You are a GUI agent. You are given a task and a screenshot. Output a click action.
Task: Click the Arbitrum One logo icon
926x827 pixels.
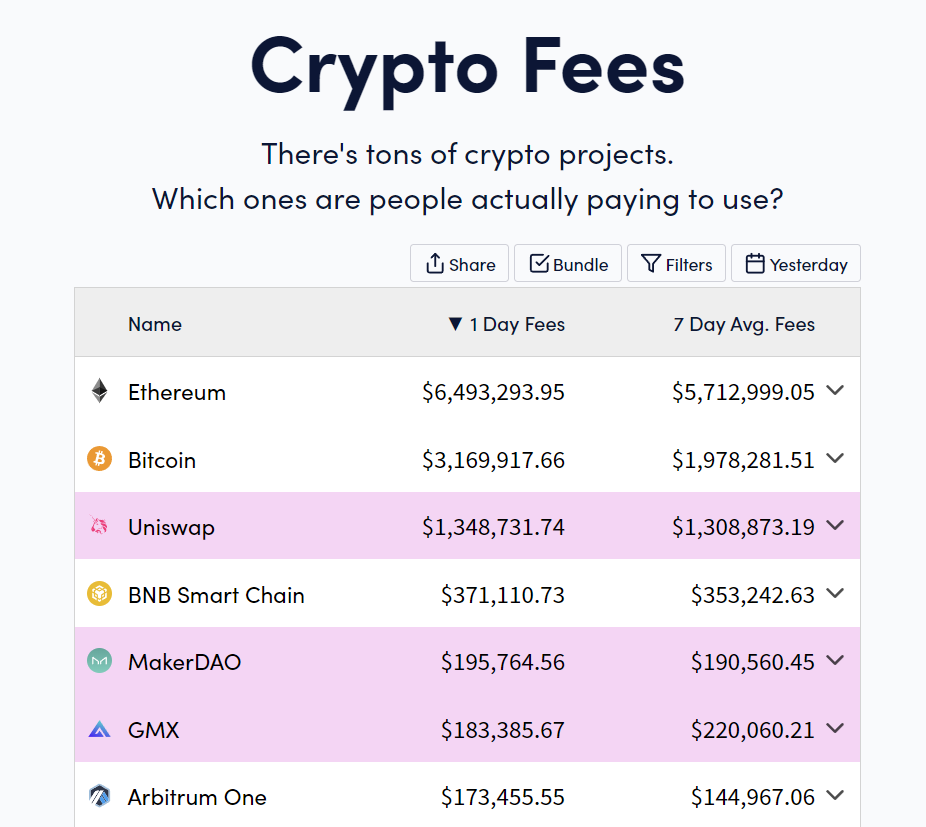click(100, 796)
